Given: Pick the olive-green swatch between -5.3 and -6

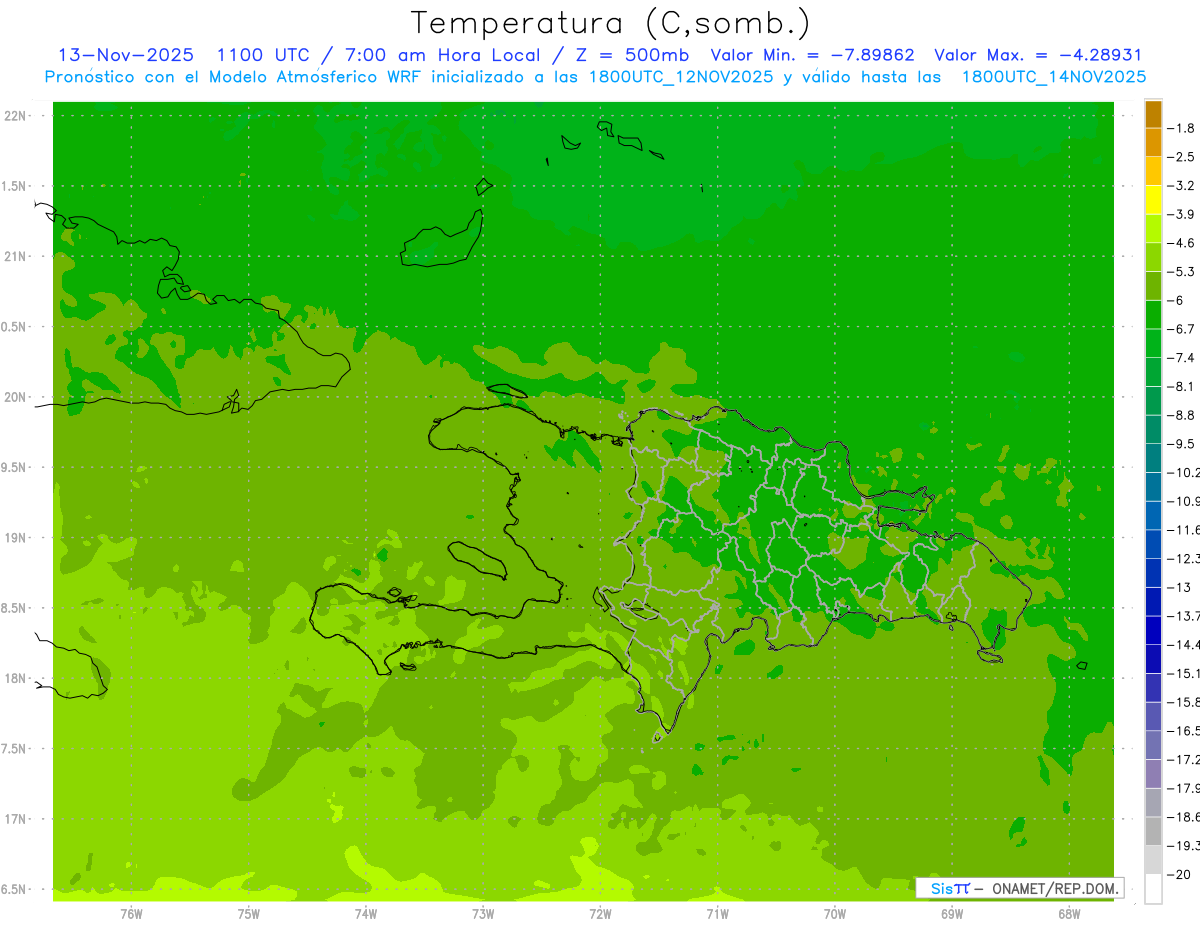Looking at the screenshot, I should tap(1153, 286).
